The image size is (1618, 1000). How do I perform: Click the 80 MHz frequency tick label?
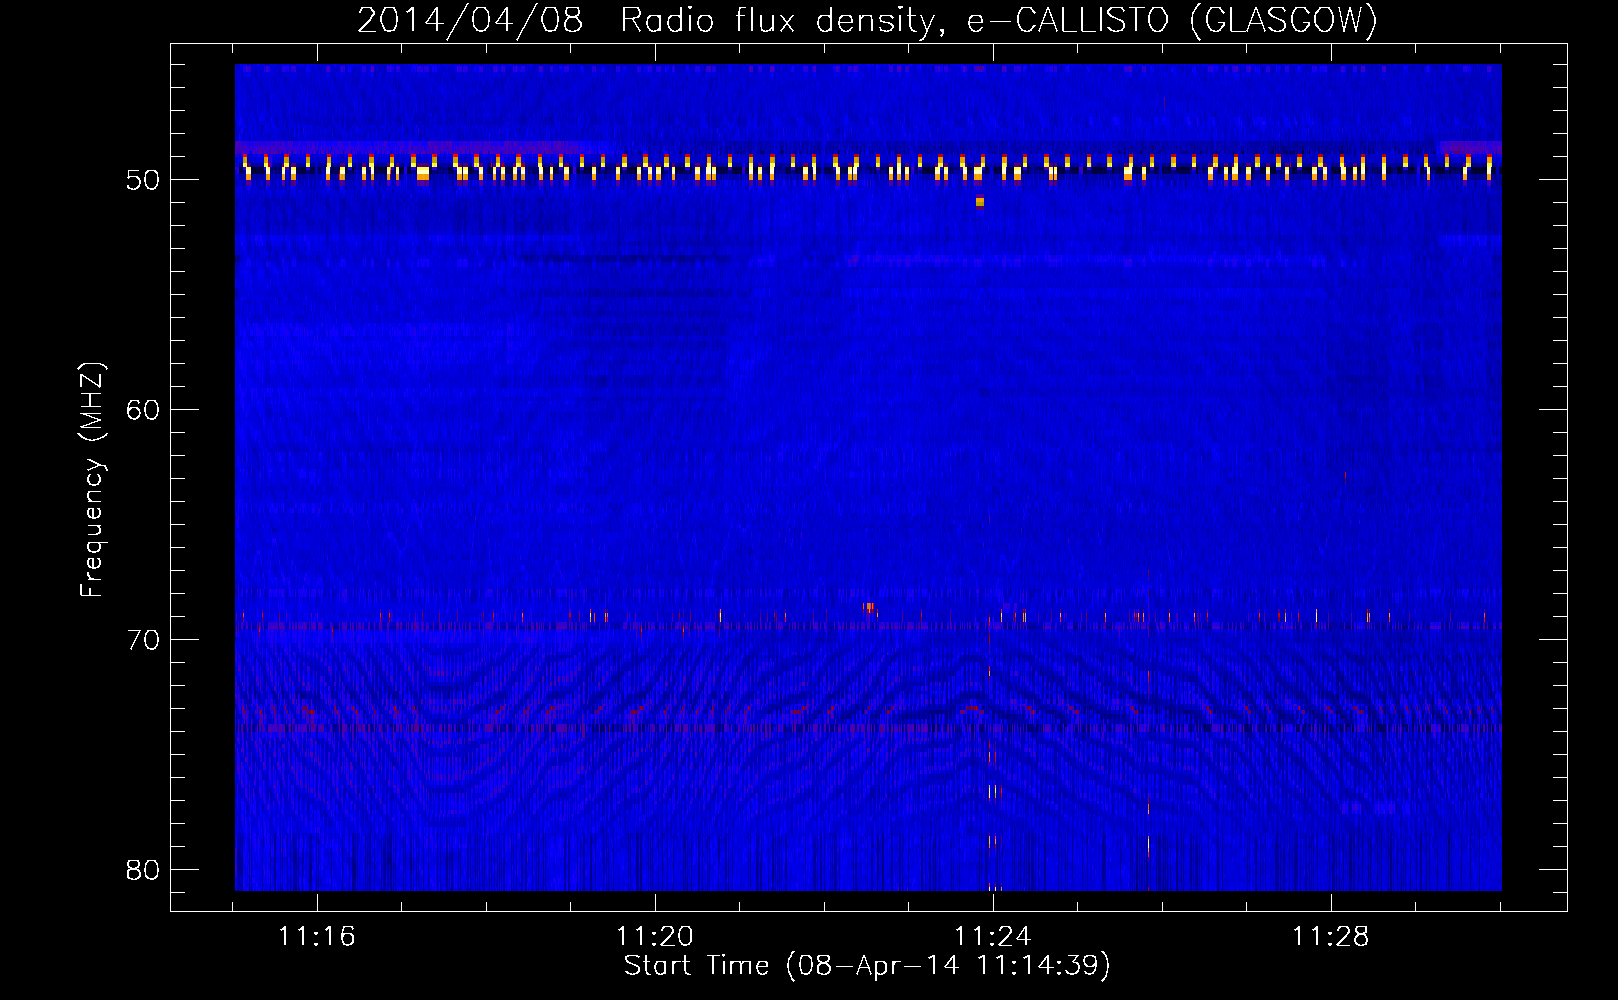(143, 870)
